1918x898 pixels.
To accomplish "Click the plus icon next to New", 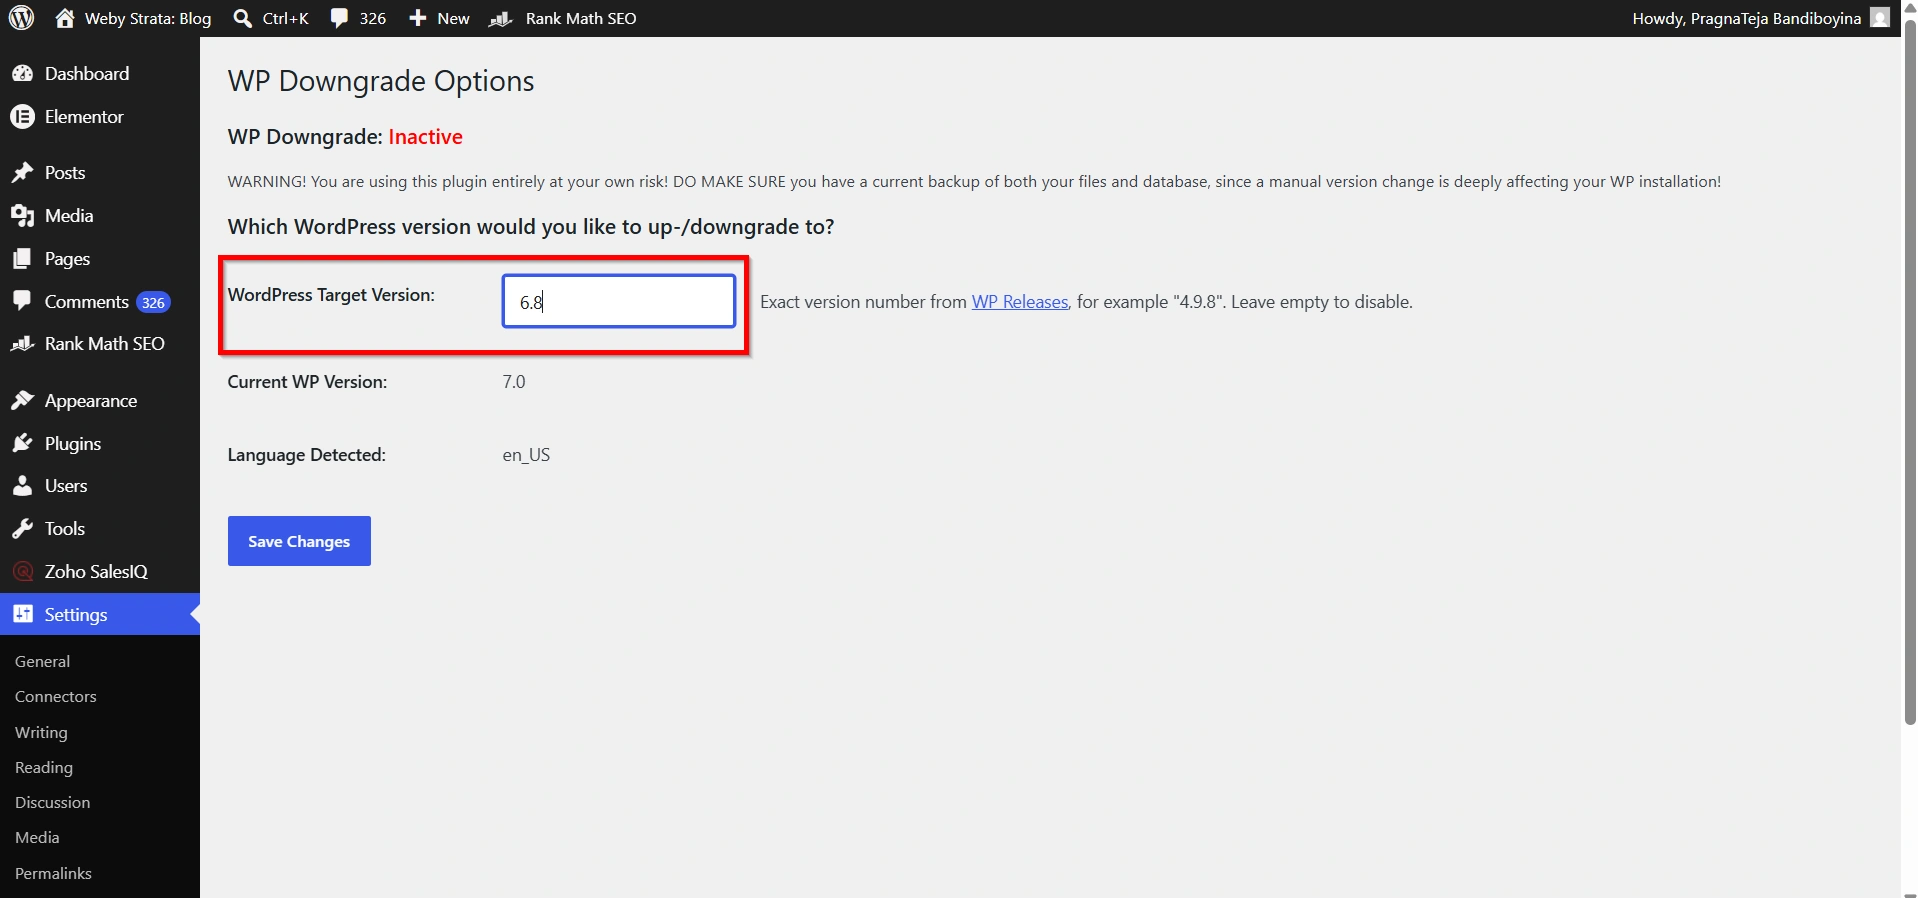I will 418,18.
